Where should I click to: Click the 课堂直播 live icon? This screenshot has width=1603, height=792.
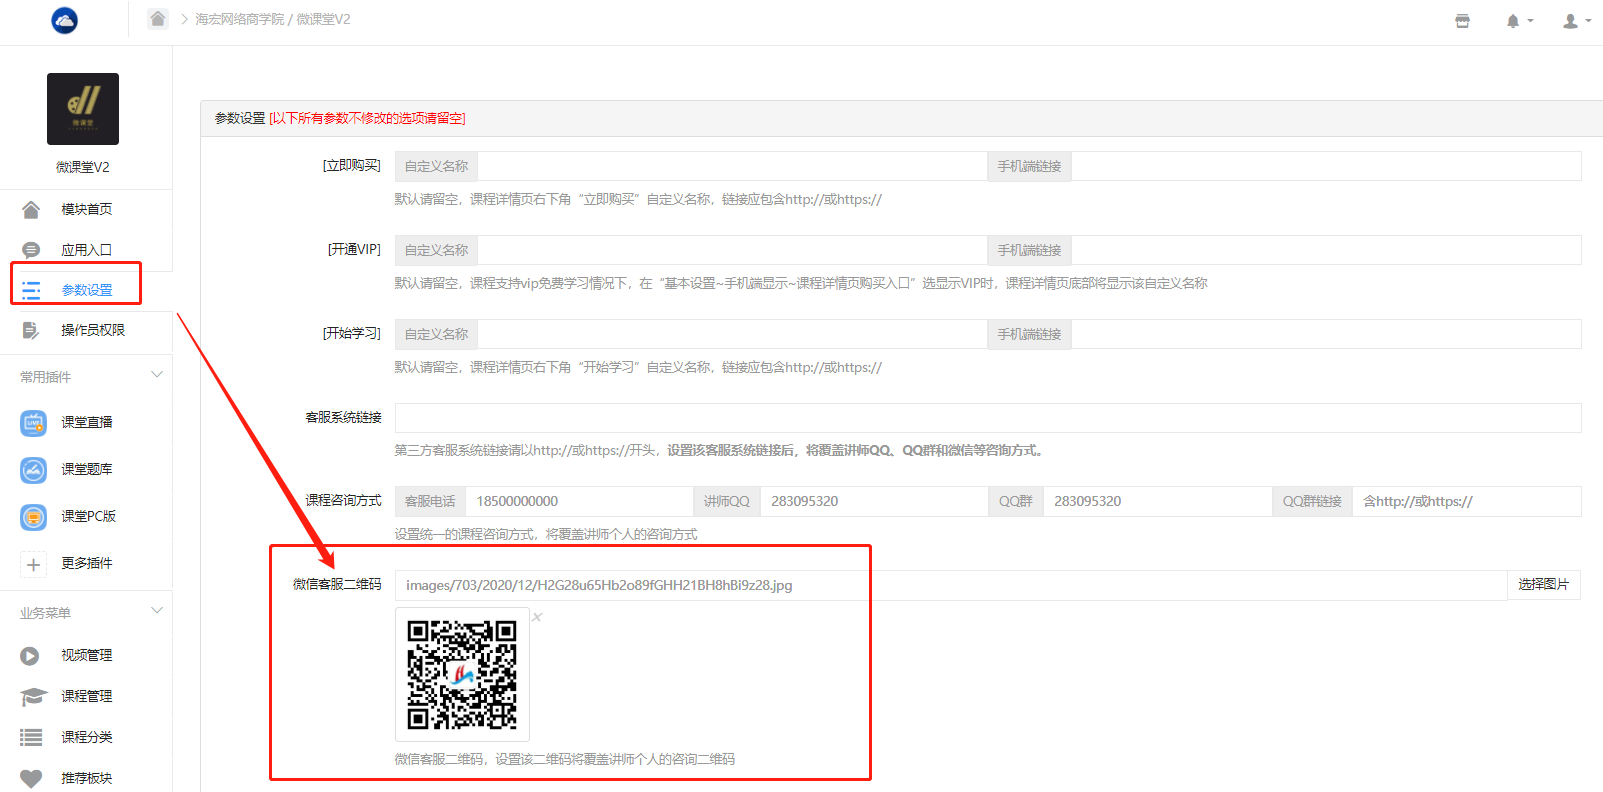[33, 423]
